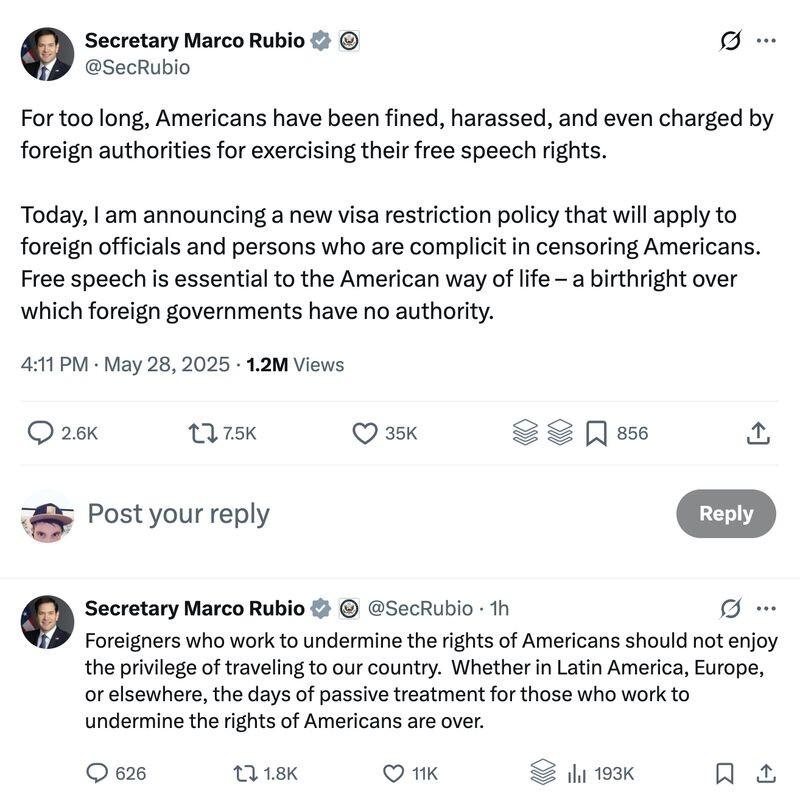The height and width of the screenshot is (812, 800).
Task: Click the stacked layers icon beside bookmark
Action: (559, 433)
